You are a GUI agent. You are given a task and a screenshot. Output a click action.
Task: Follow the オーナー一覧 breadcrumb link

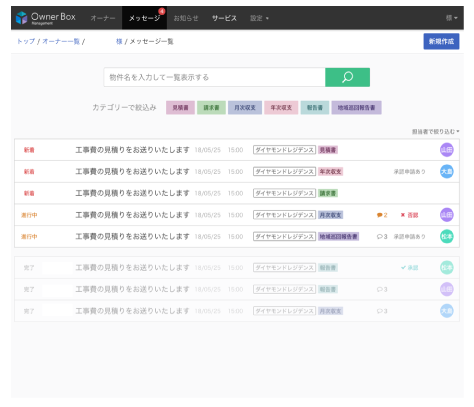(61, 41)
